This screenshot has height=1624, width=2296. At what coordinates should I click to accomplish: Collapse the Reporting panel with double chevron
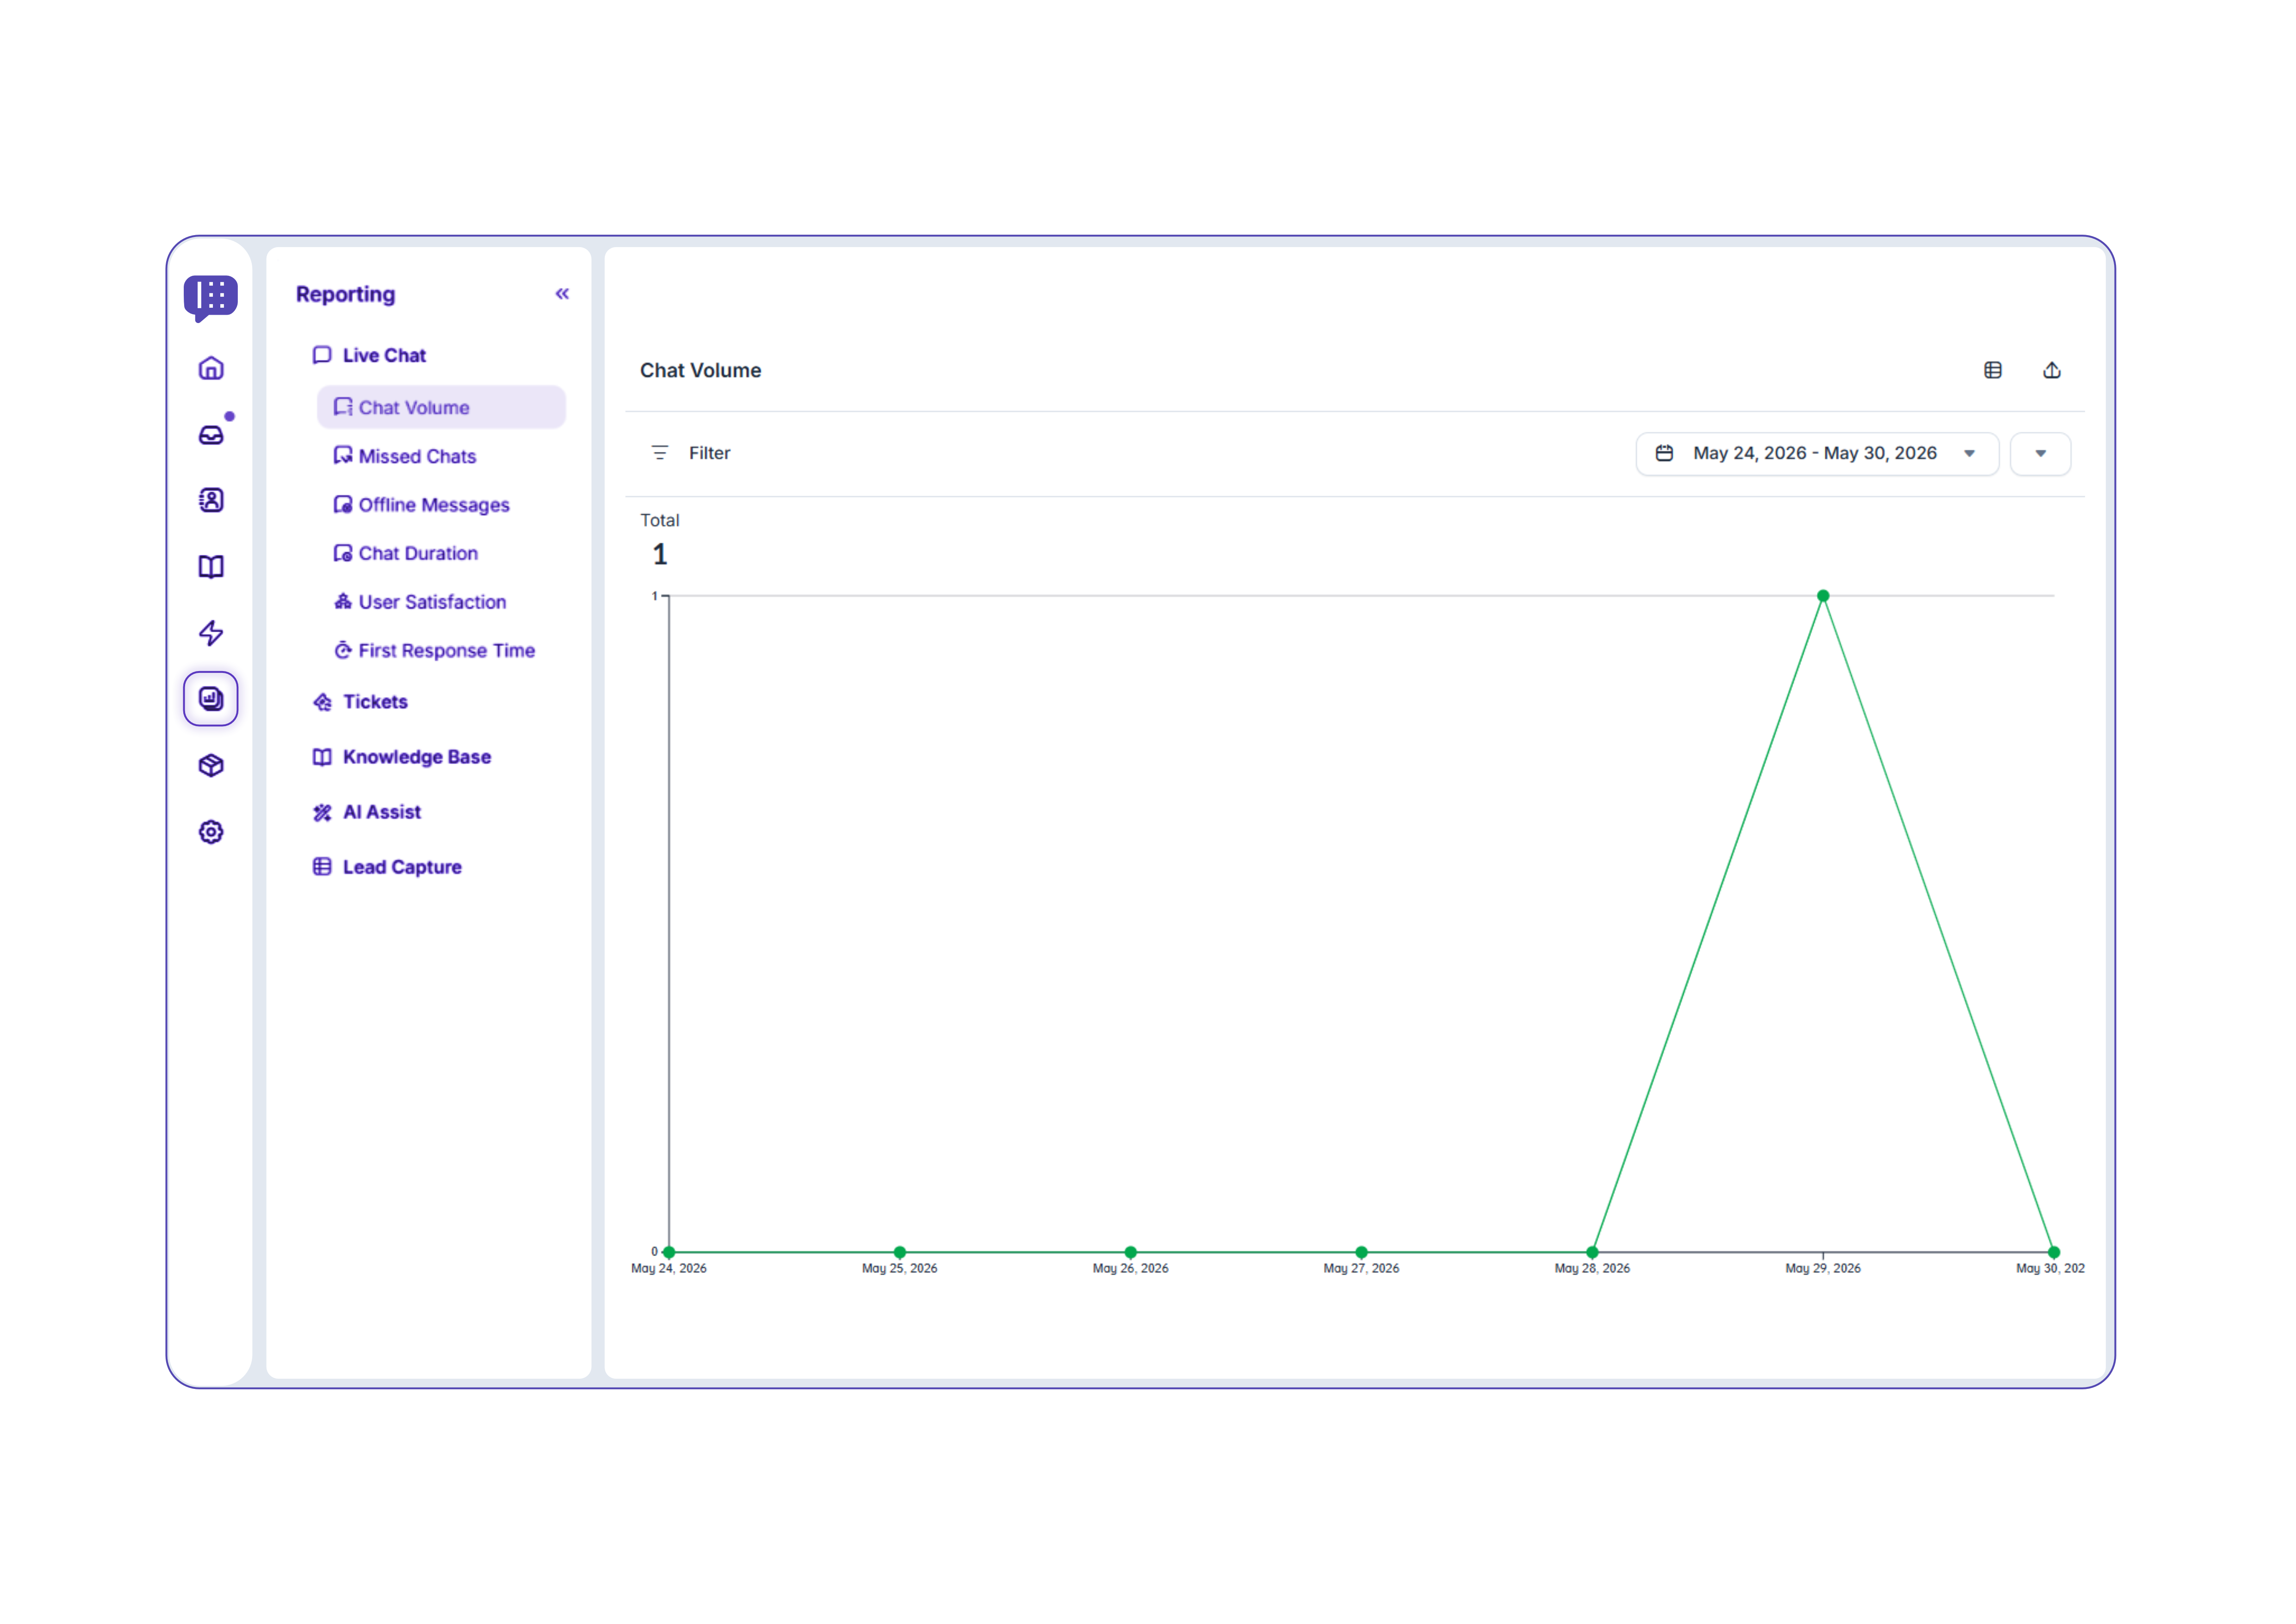tap(562, 294)
